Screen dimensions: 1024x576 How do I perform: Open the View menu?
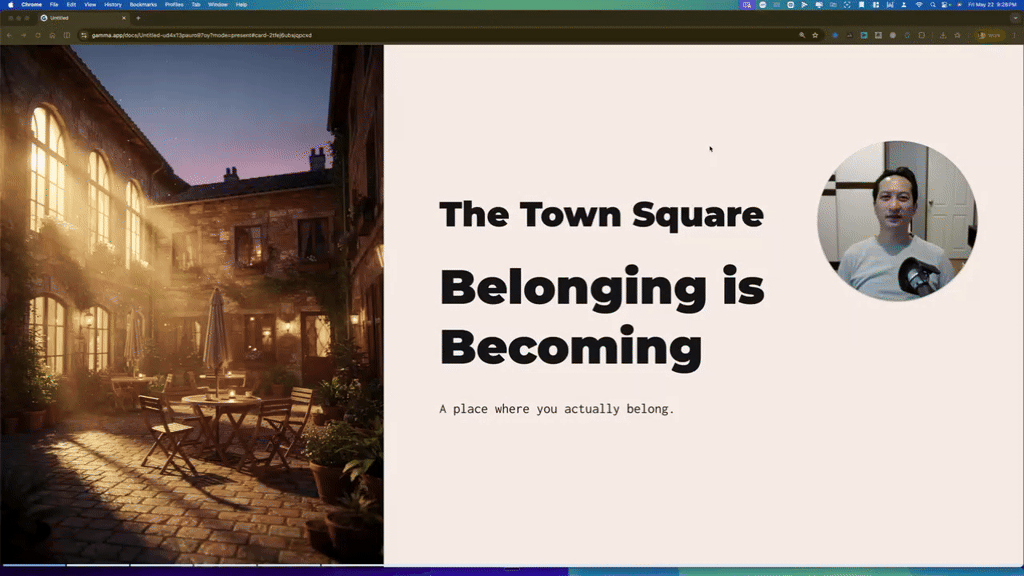click(x=90, y=5)
